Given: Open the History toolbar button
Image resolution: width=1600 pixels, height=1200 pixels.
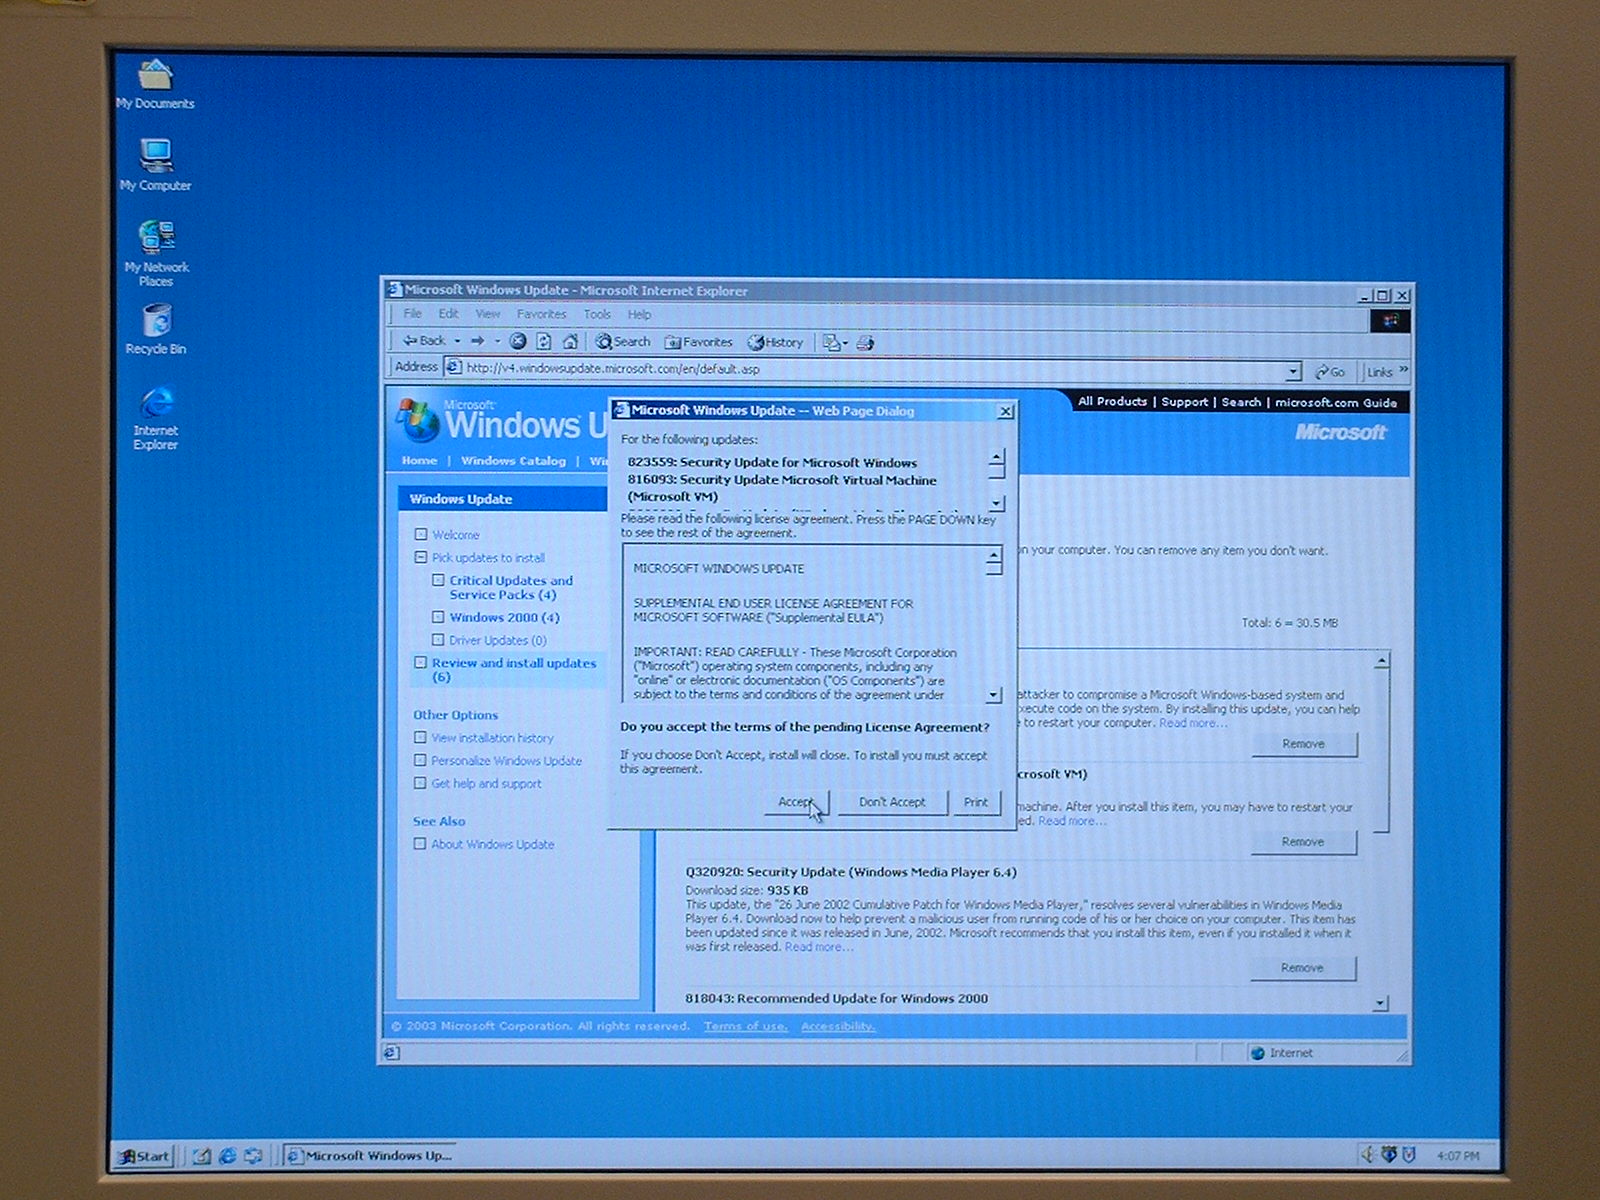Looking at the screenshot, I should (x=776, y=343).
